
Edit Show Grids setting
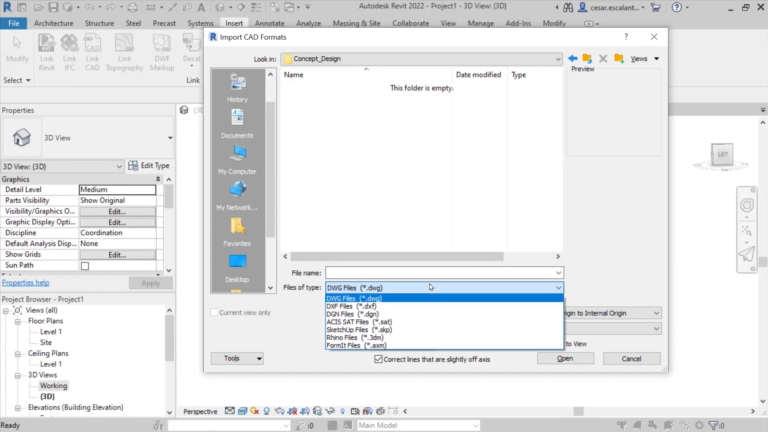pos(118,255)
